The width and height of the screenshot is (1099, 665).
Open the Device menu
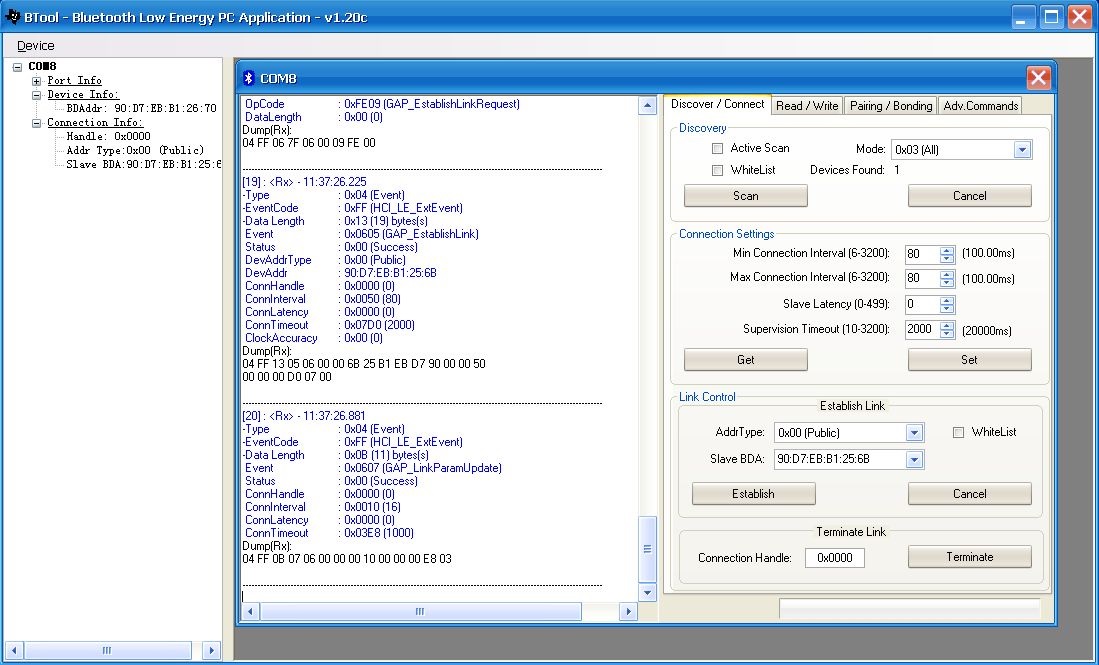[36, 46]
